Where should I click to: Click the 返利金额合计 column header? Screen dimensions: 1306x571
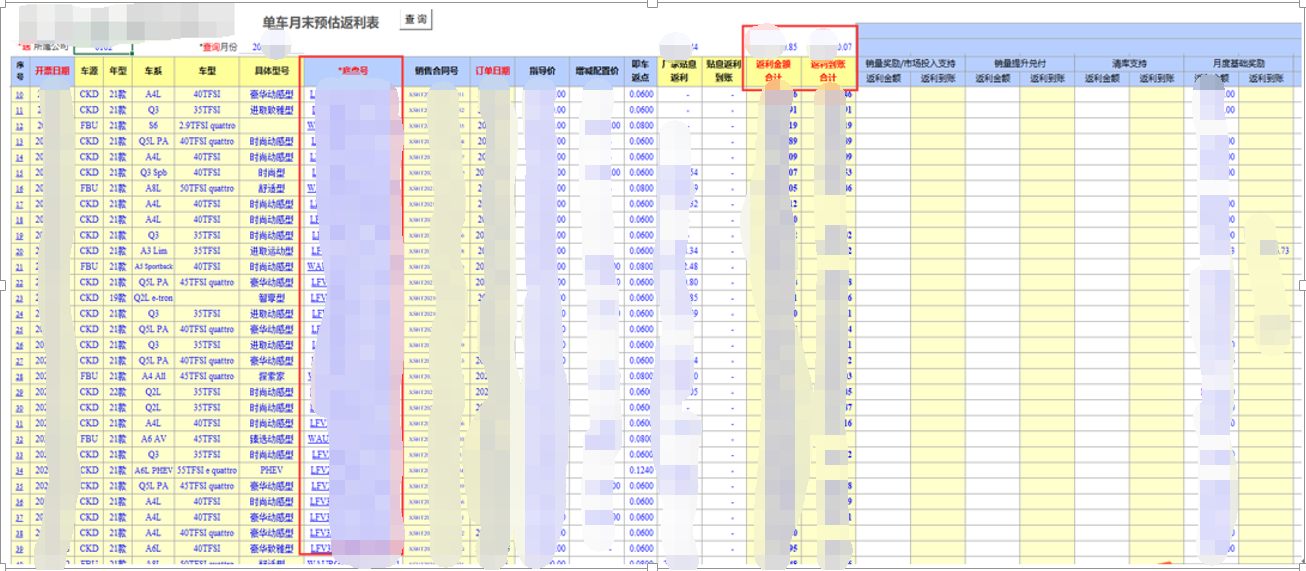(x=772, y=71)
